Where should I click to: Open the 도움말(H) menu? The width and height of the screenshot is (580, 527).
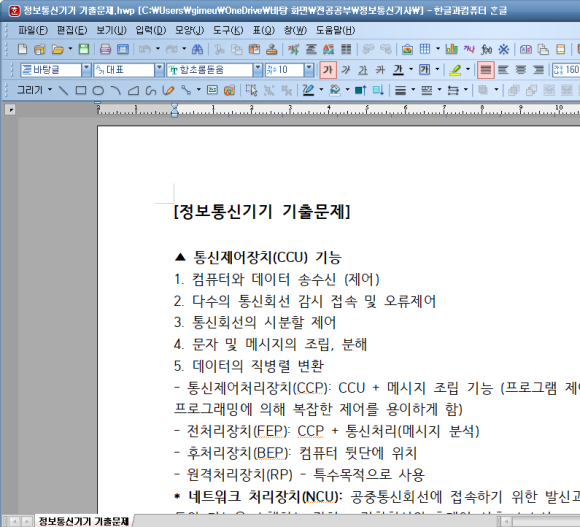tap(335, 30)
